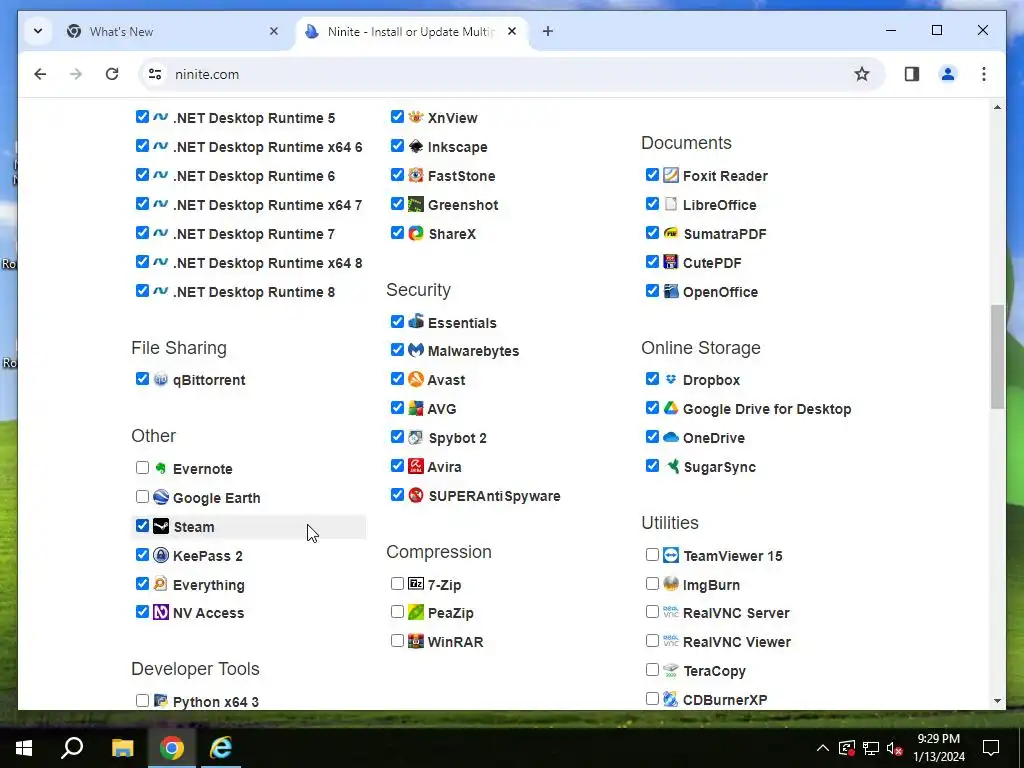The height and width of the screenshot is (768, 1024).
Task: Open the Chrome profile button
Action: 948,74
